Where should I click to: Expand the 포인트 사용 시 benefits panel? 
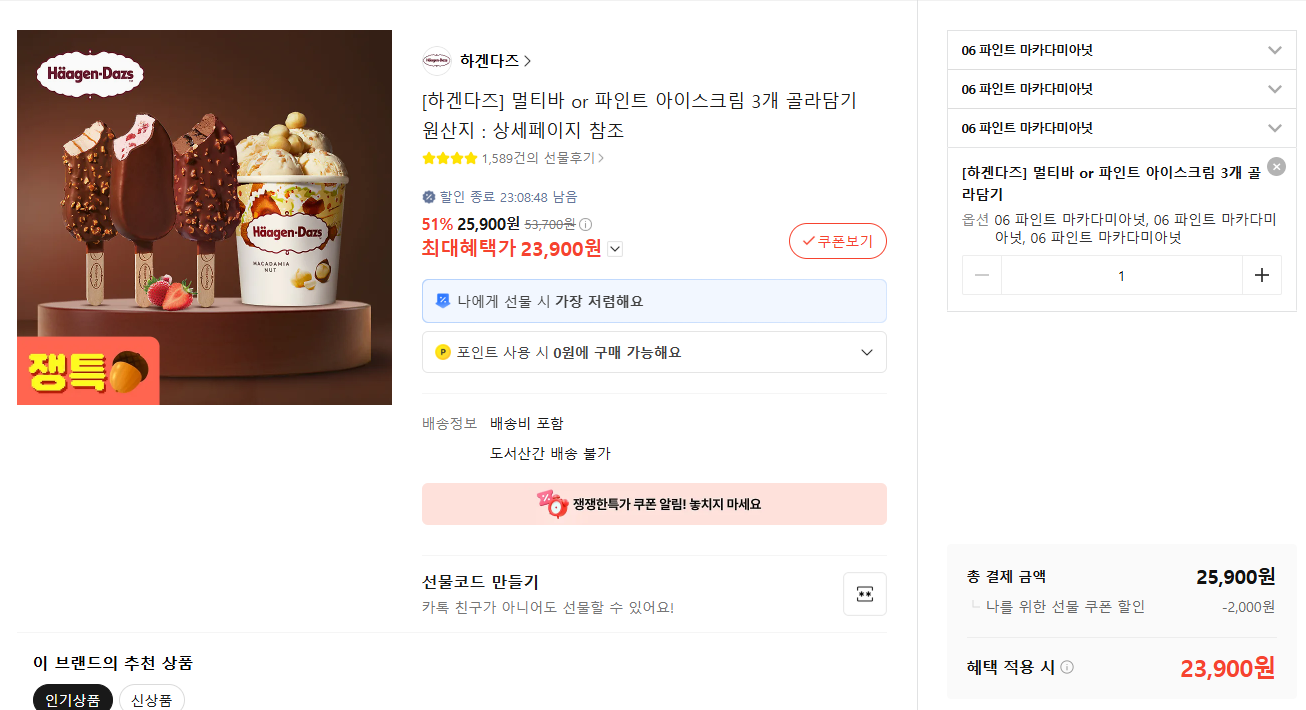click(x=866, y=352)
